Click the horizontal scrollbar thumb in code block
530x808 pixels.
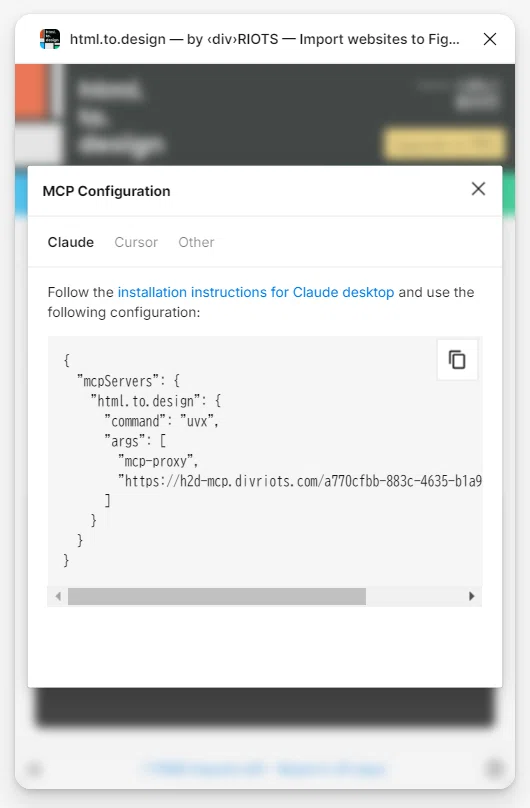pos(217,596)
